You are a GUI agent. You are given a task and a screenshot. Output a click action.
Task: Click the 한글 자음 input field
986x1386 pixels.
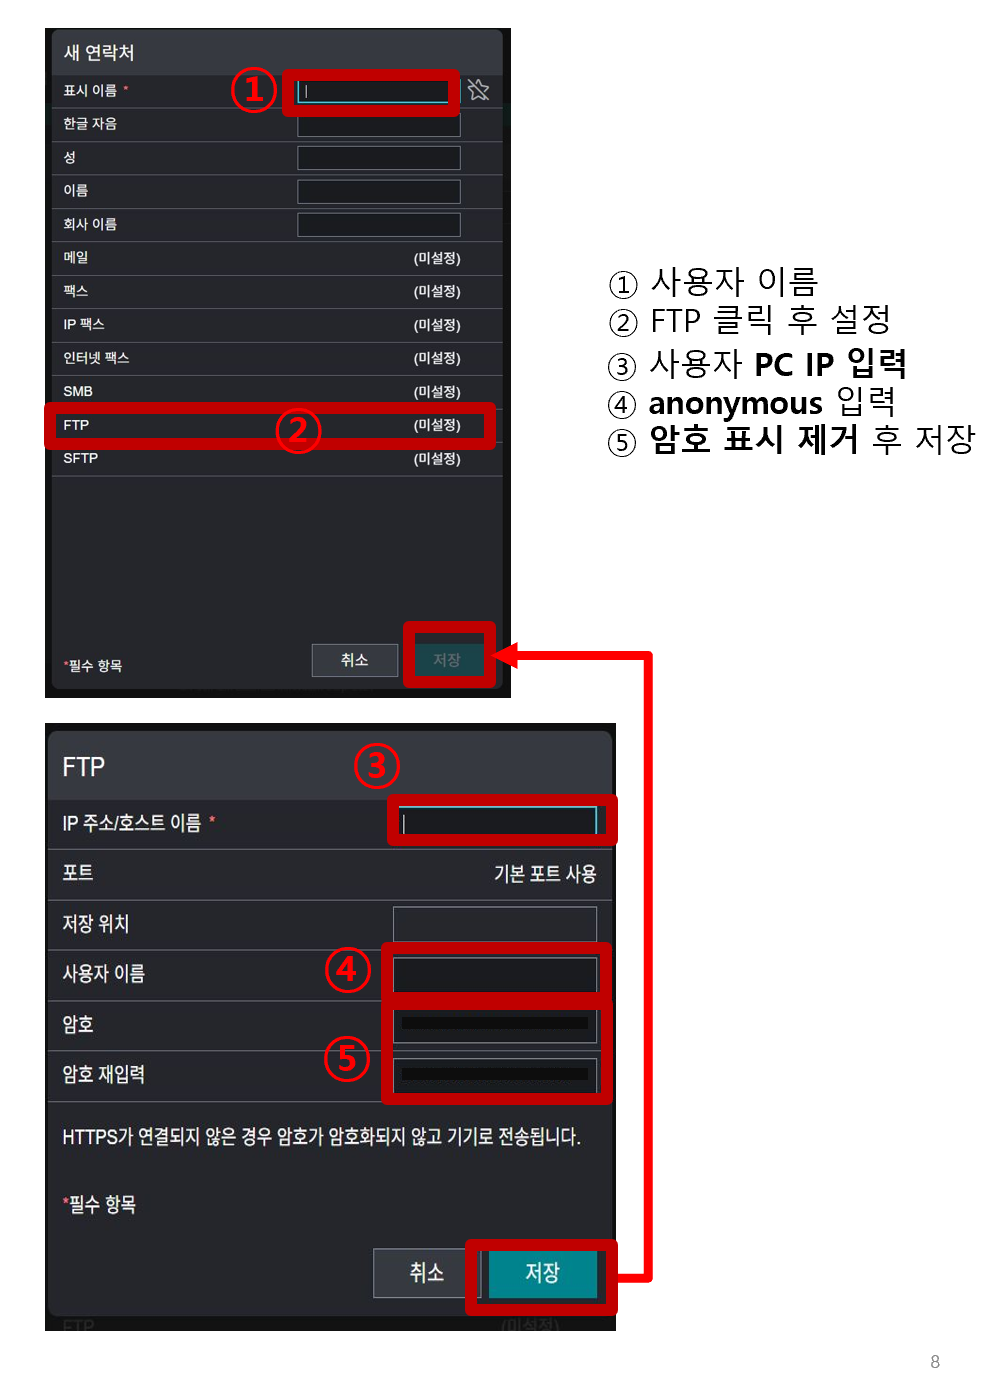379,125
